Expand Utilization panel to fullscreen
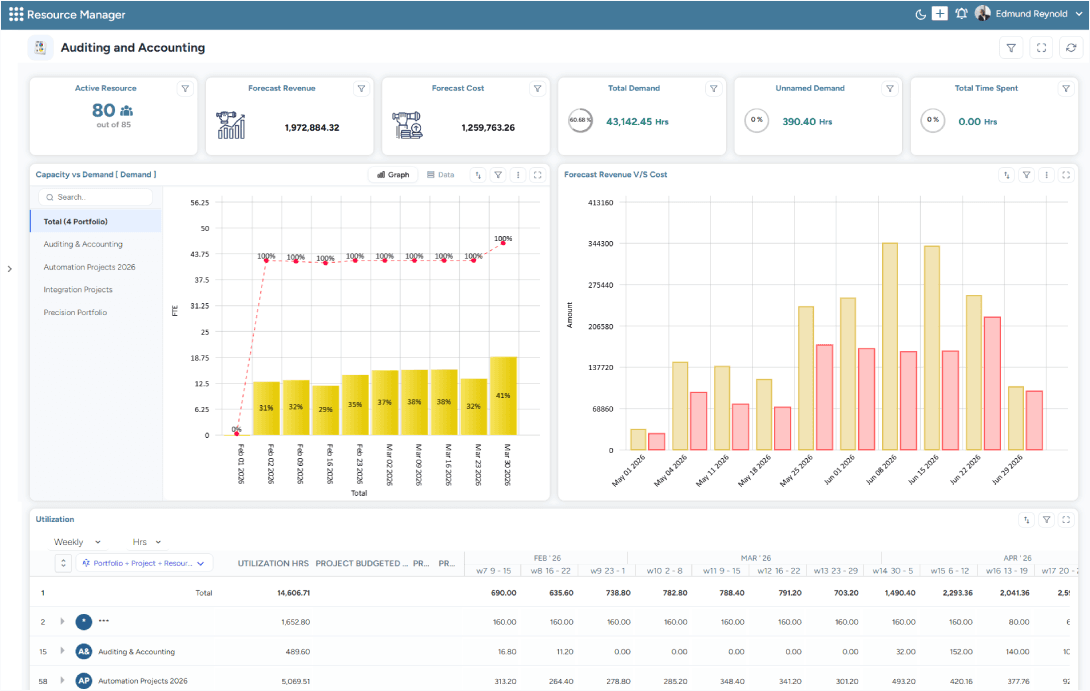Screen dimensions: 1090x691 pos(1066,520)
